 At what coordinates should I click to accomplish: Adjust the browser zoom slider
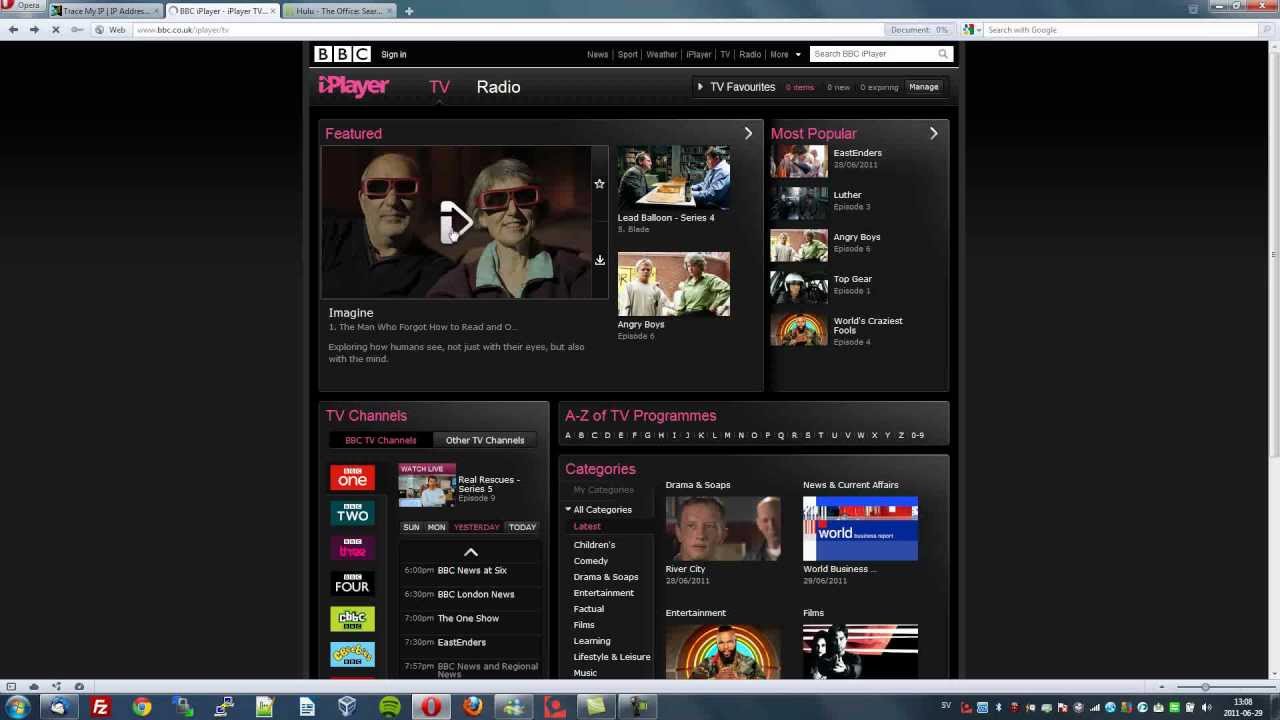pos(1205,687)
